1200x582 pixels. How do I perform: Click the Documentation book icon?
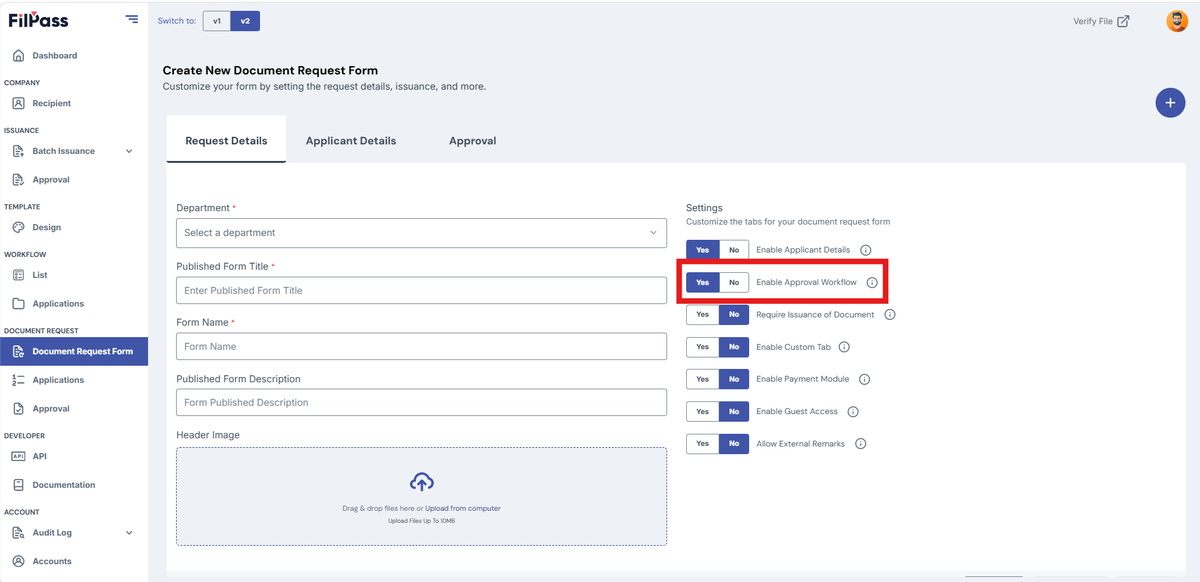[x=18, y=485]
